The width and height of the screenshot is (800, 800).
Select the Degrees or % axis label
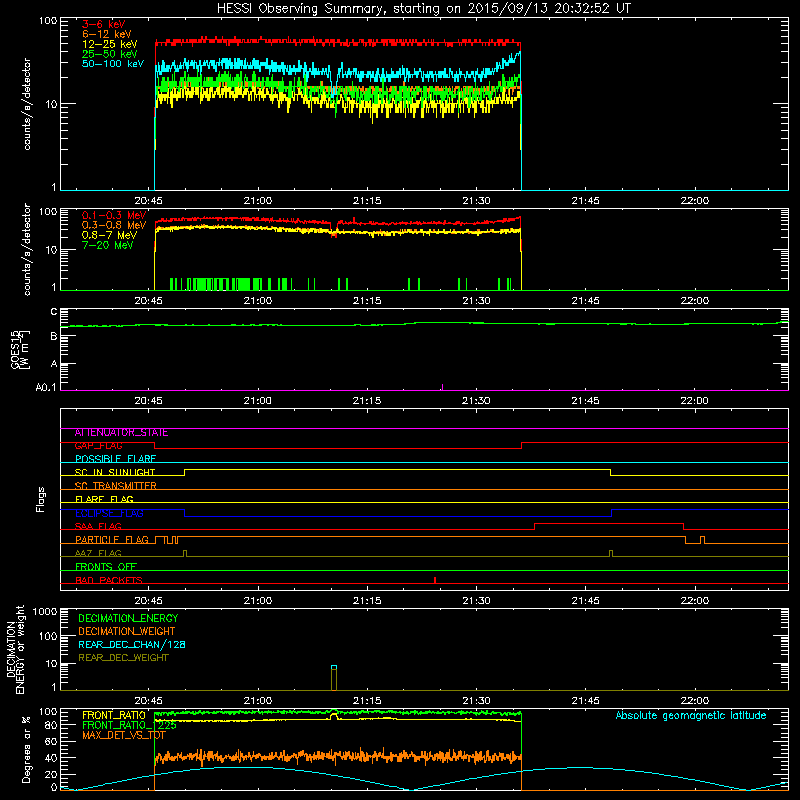(26, 749)
